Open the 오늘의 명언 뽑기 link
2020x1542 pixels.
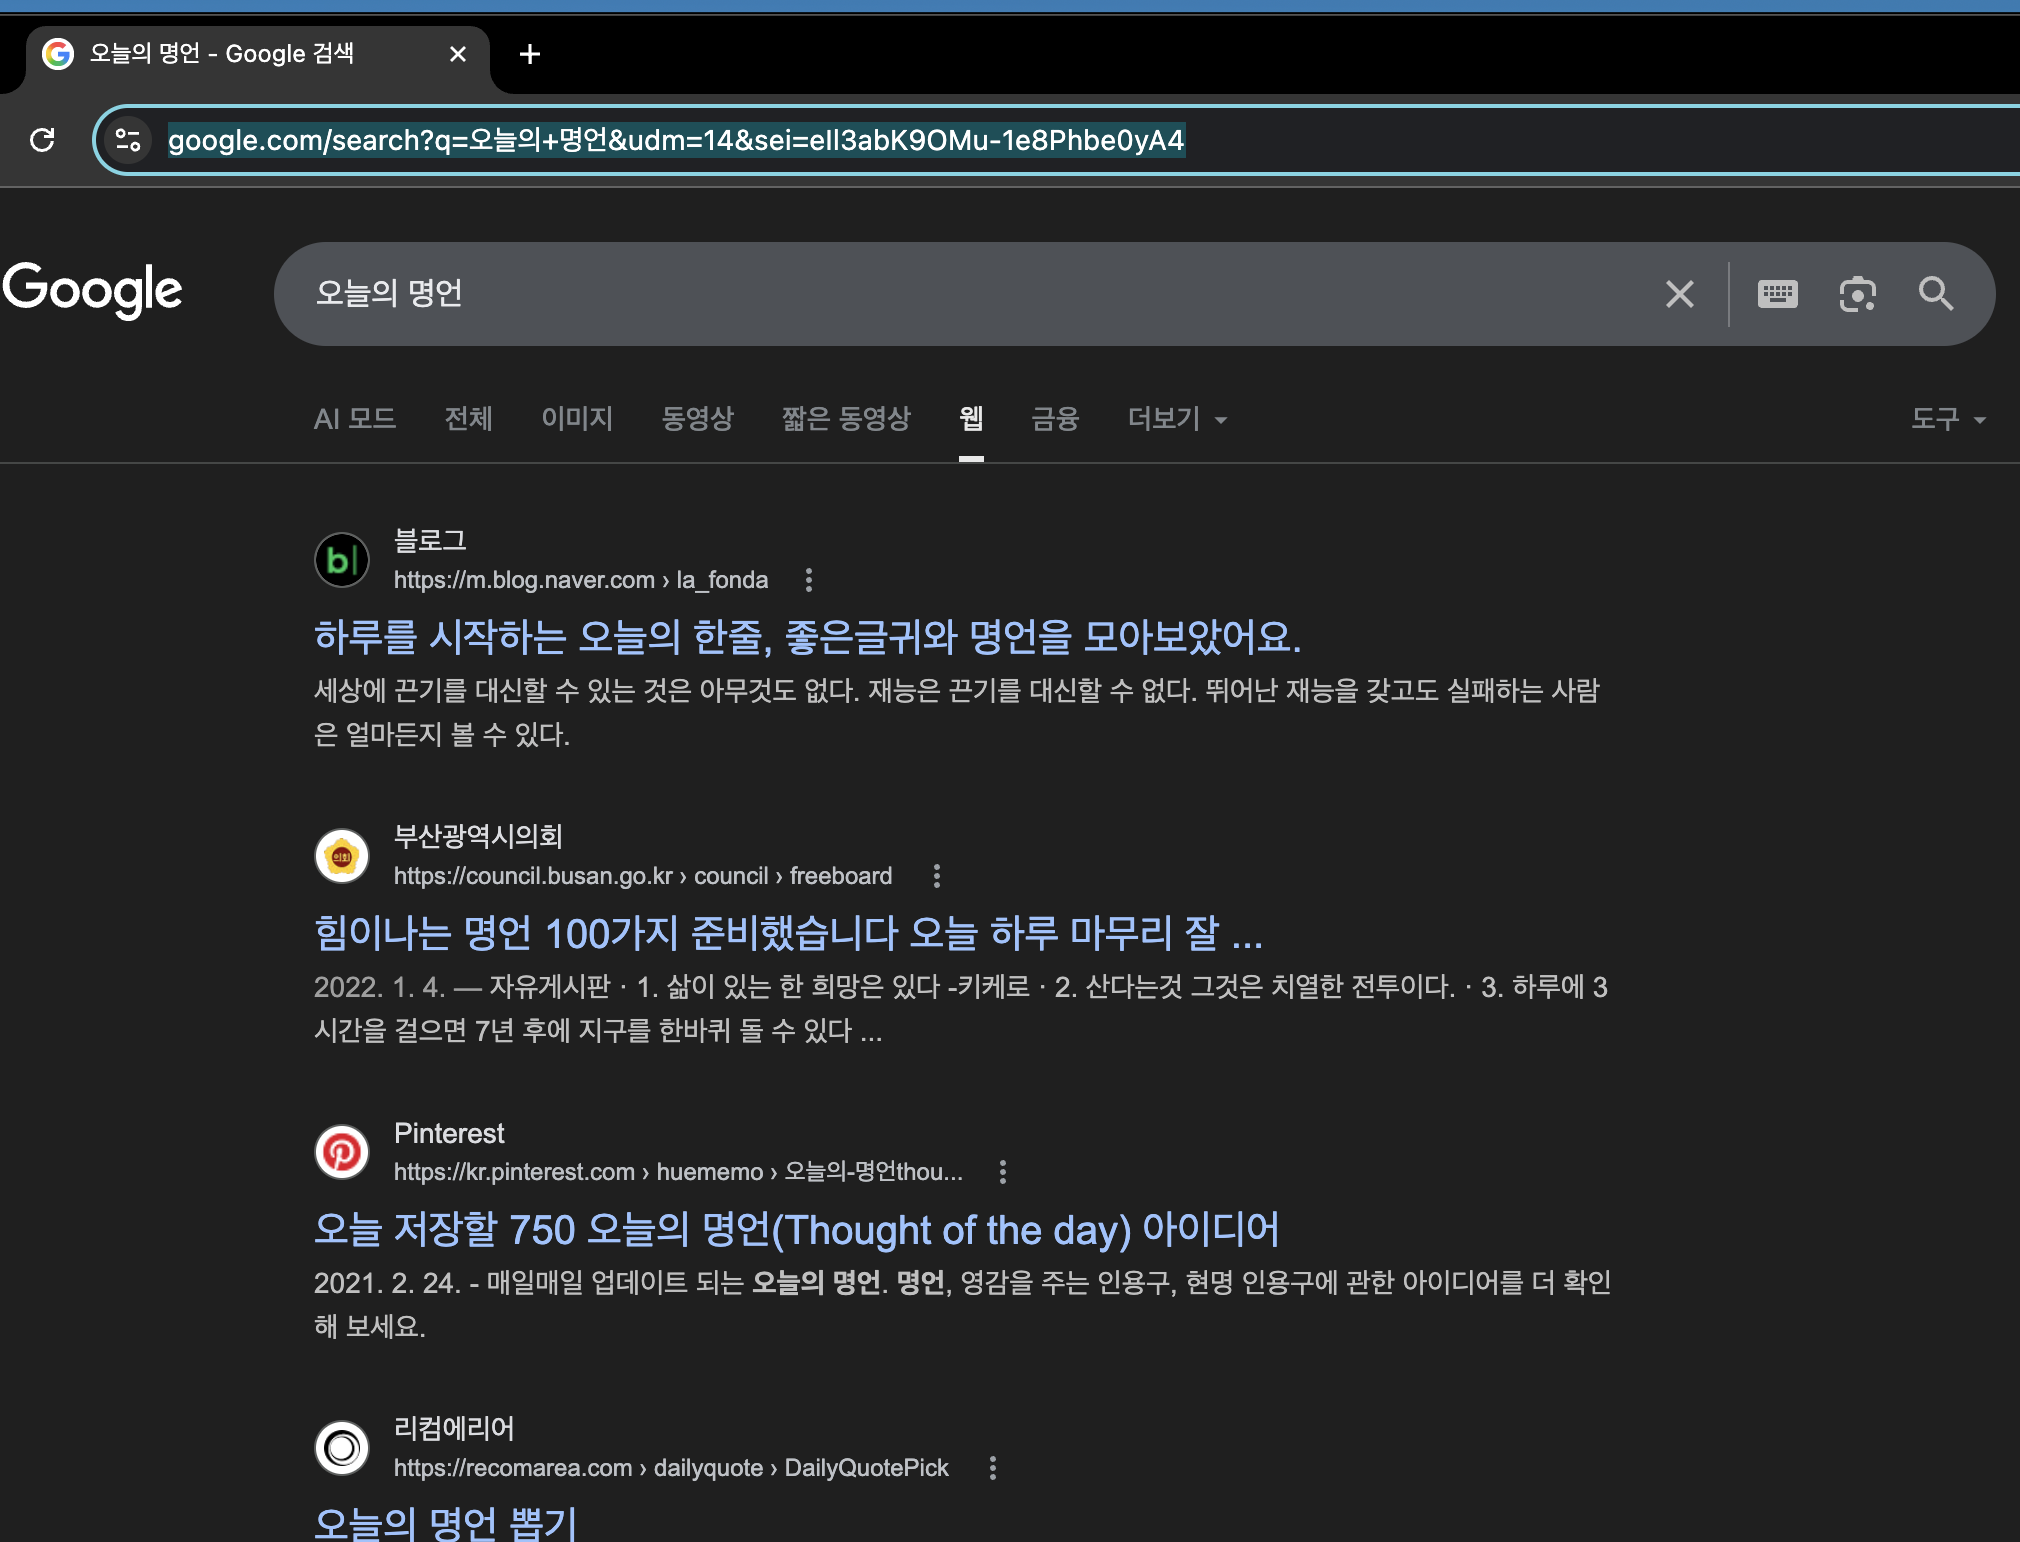(445, 1523)
